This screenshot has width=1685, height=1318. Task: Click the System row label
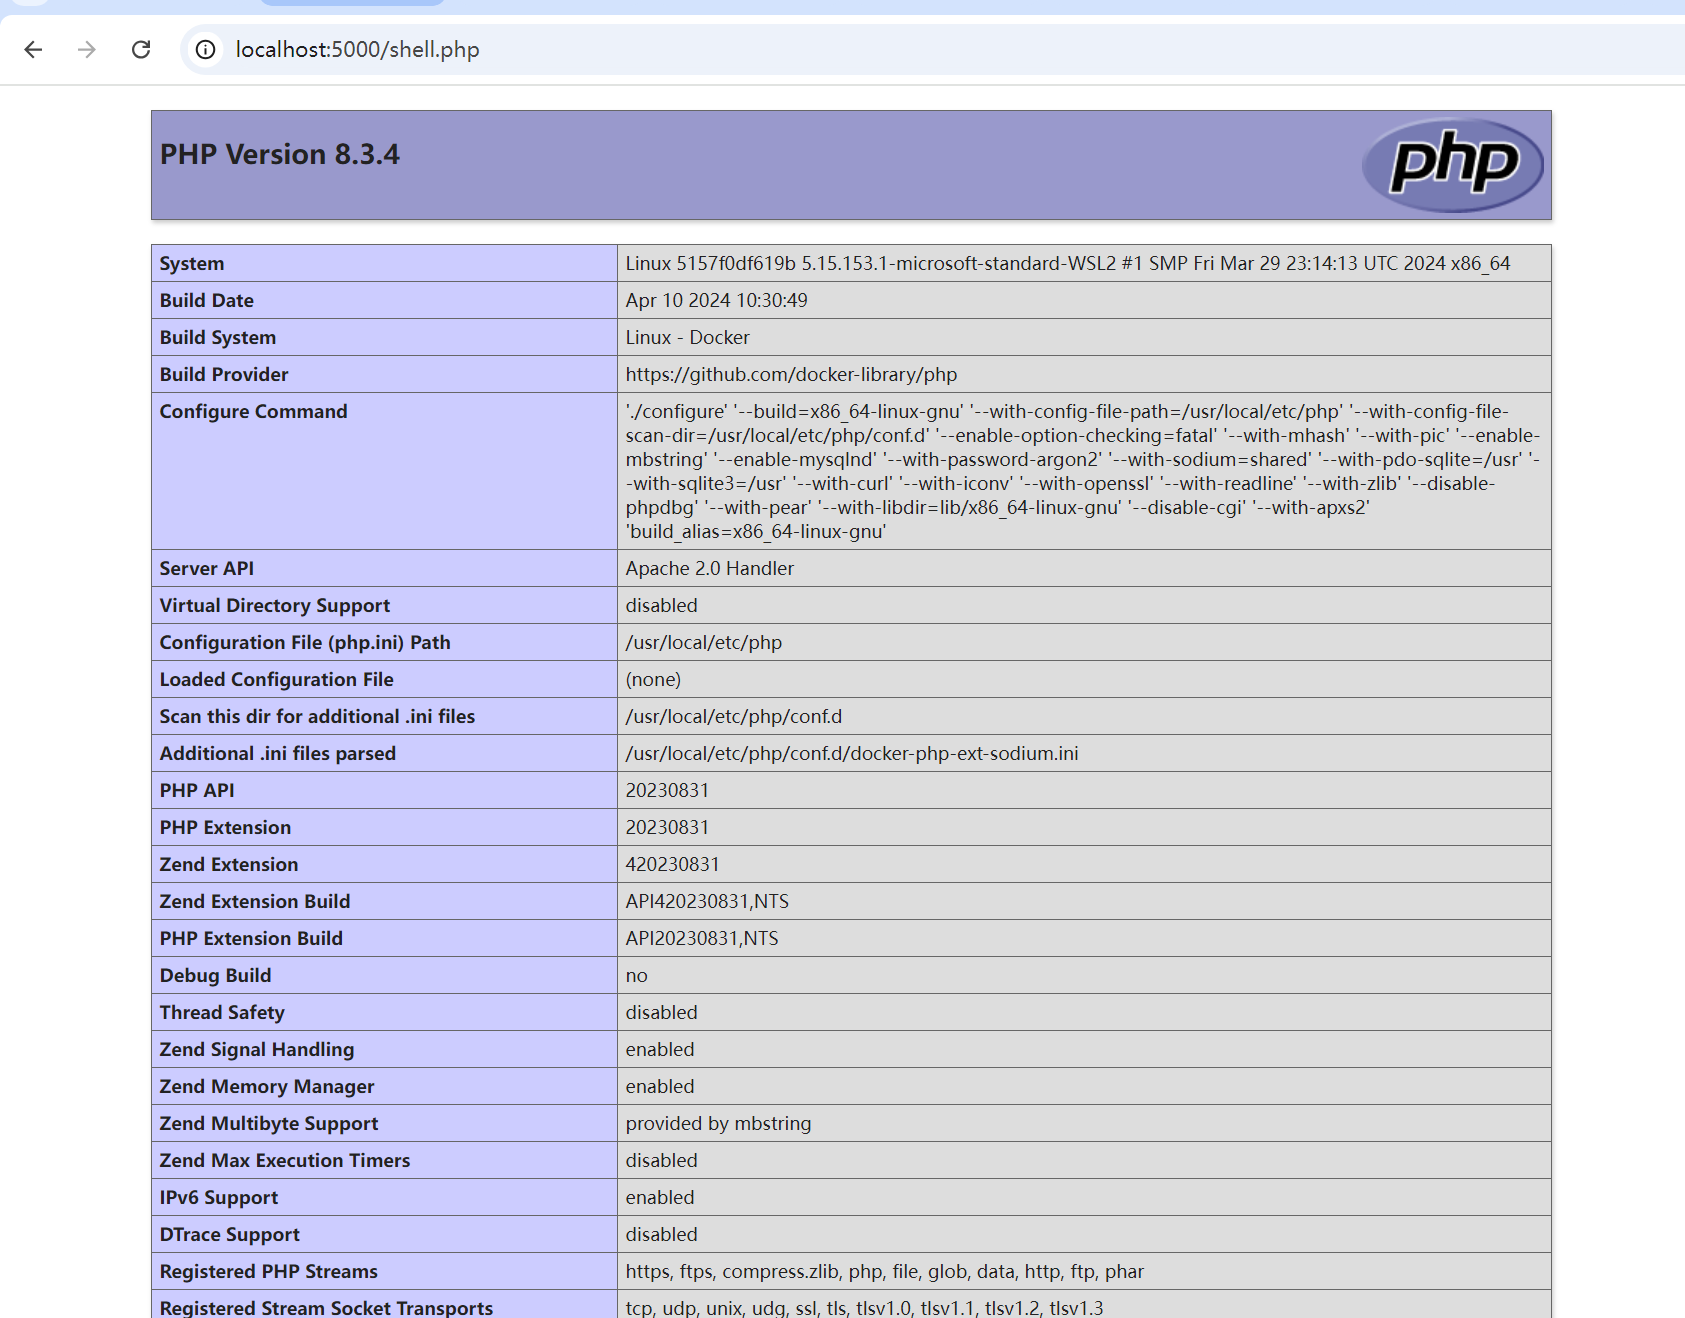tap(192, 264)
